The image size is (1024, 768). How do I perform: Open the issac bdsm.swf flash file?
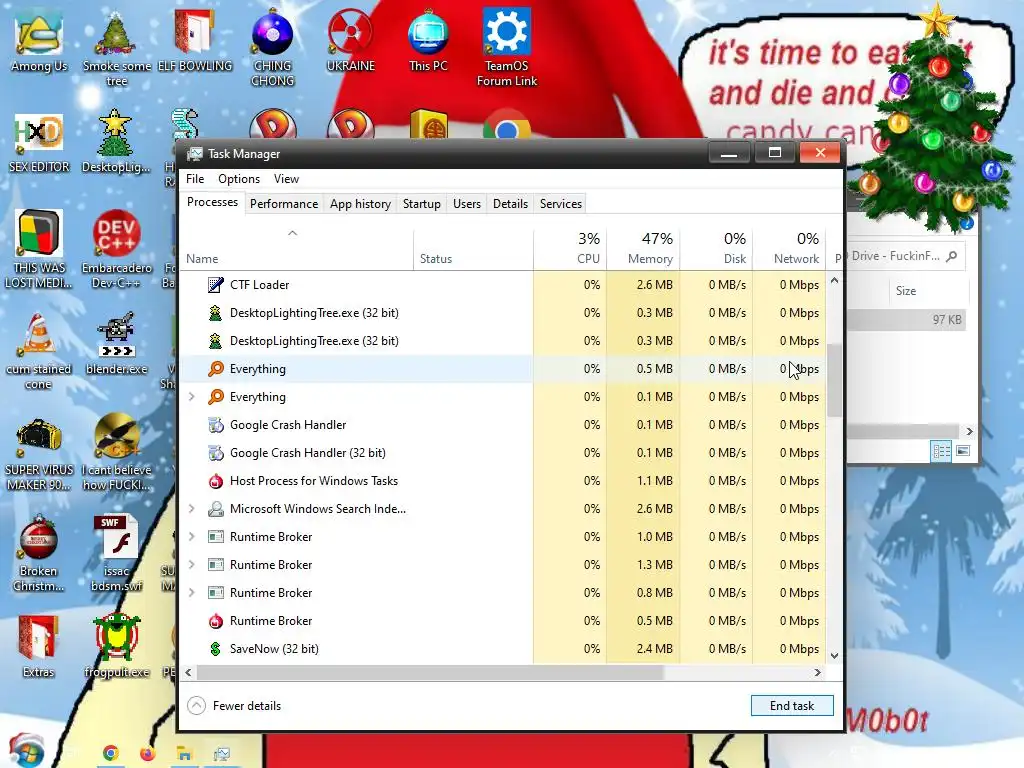(116, 538)
